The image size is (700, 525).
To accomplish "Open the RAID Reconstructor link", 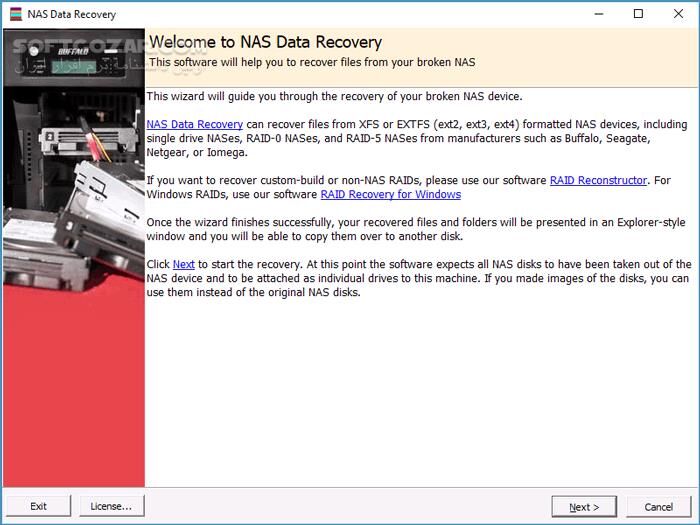I will (598, 180).
